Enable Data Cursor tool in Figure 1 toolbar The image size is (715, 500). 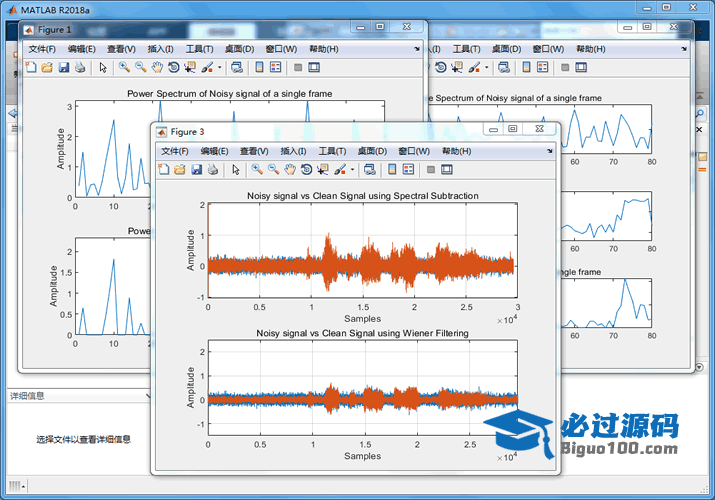[190, 68]
